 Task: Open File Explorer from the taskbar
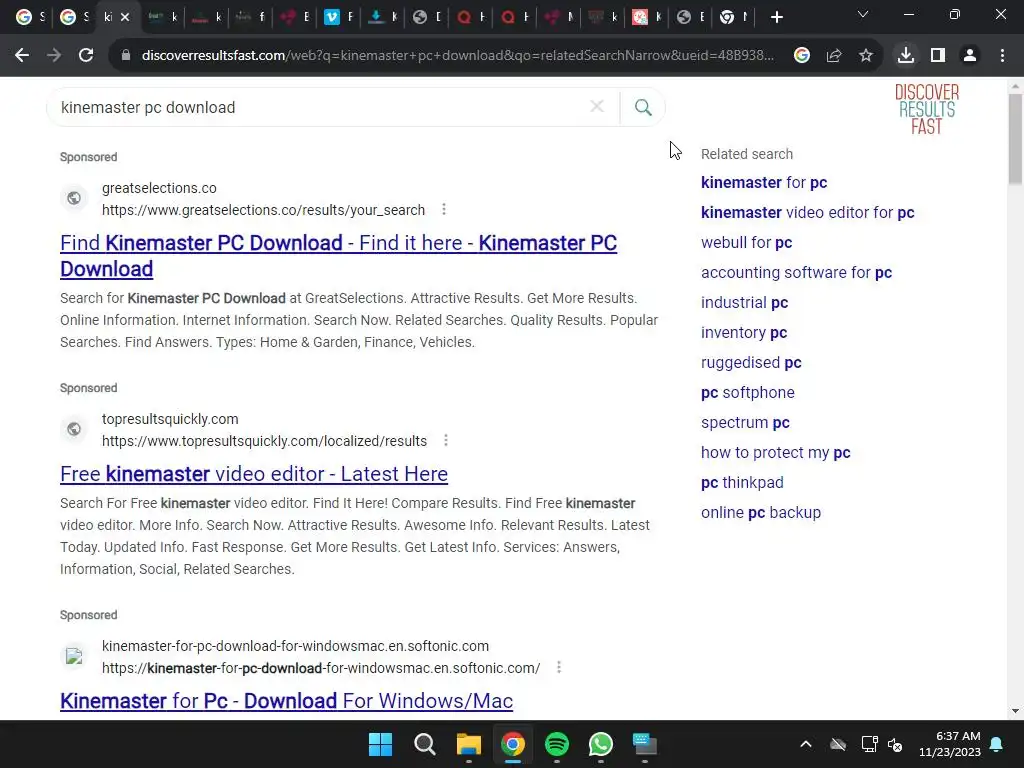468,744
